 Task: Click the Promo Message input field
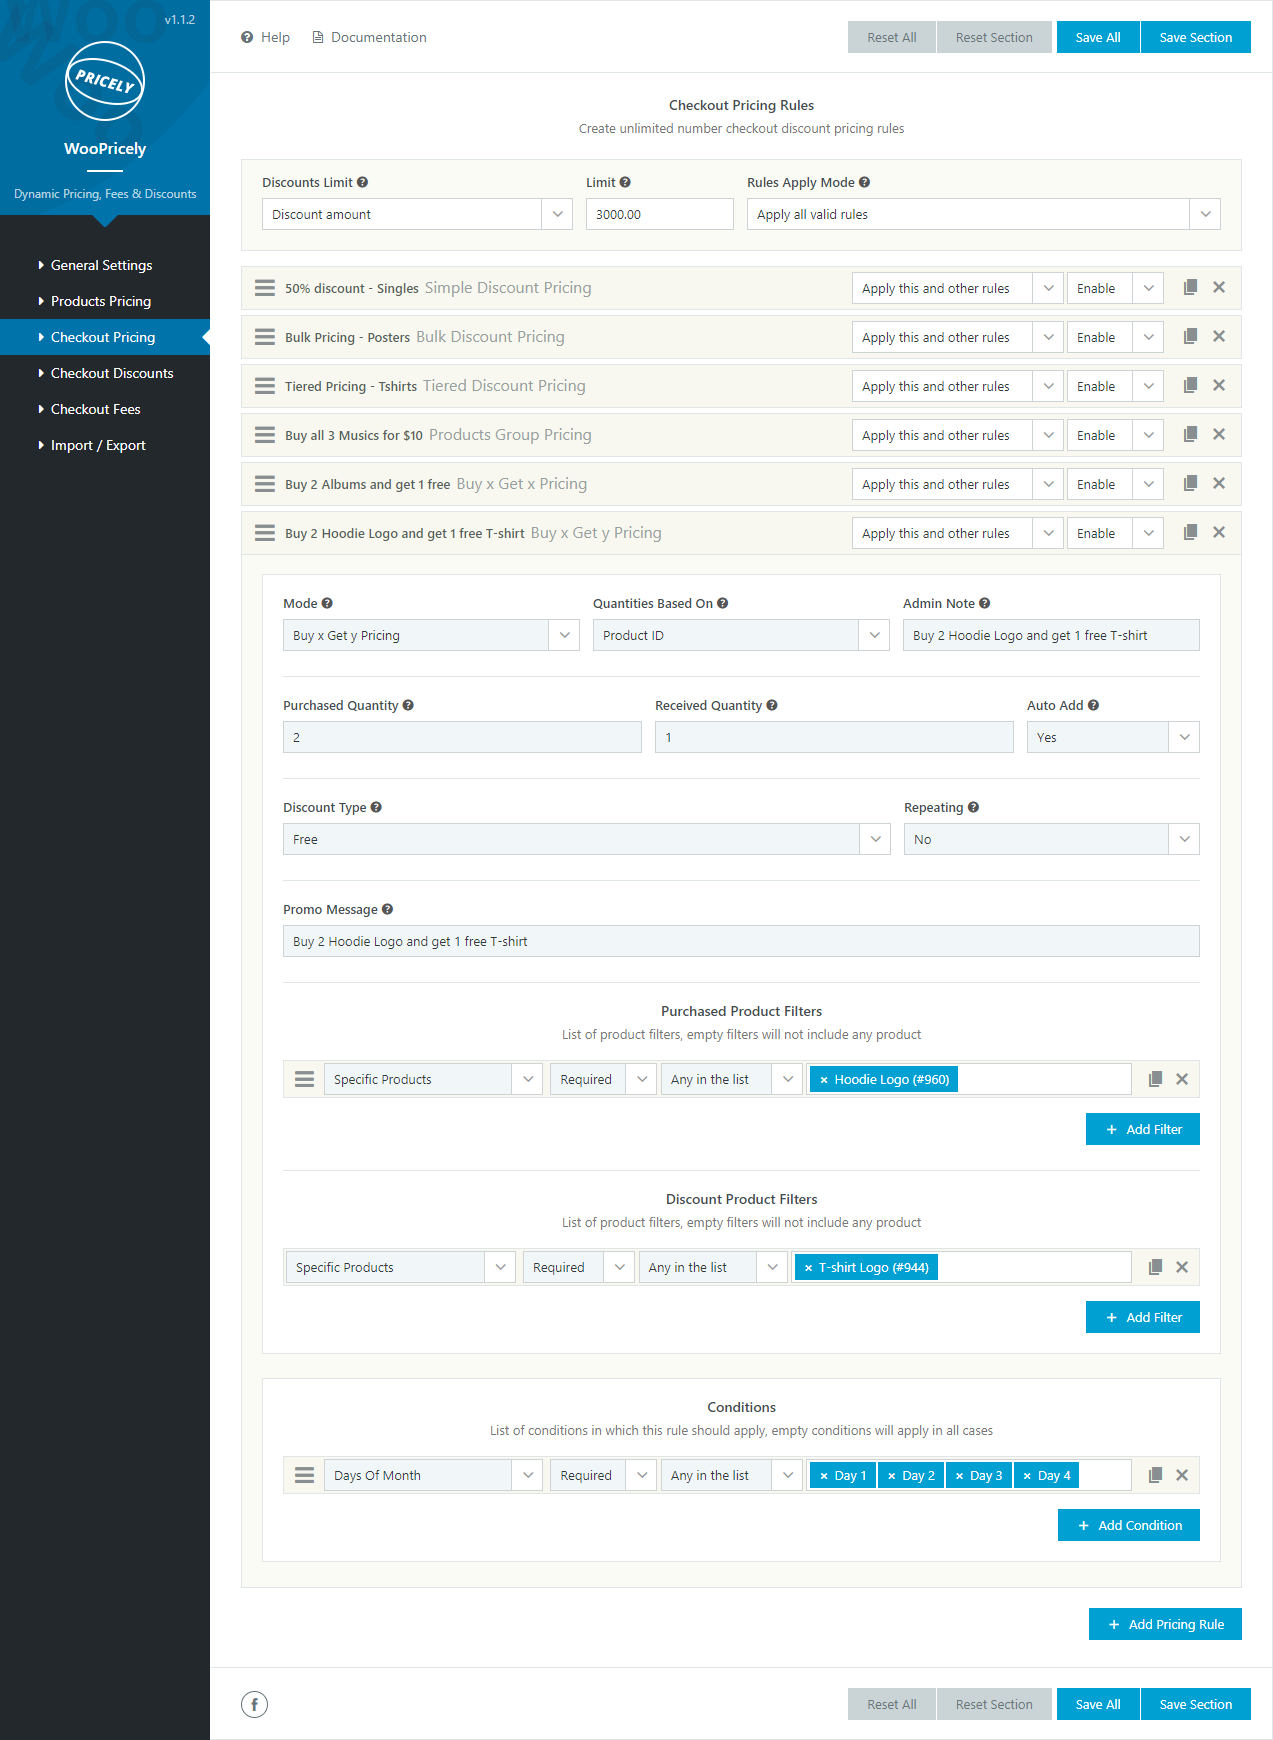(x=741, y=941)
